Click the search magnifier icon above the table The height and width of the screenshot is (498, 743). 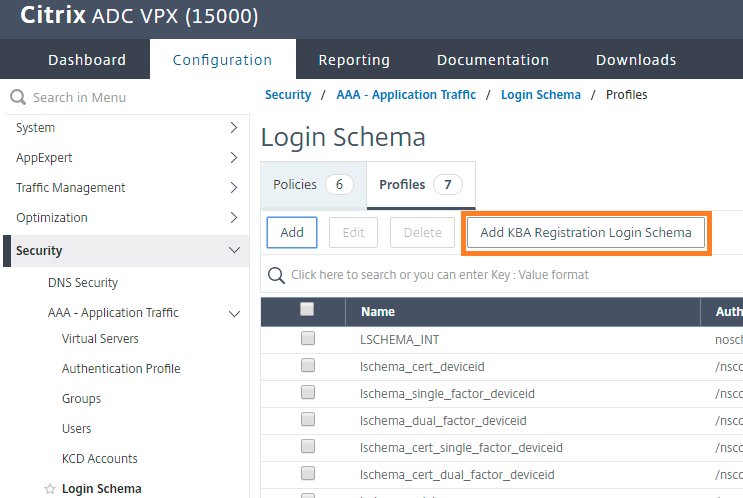(x=276, y=275)
